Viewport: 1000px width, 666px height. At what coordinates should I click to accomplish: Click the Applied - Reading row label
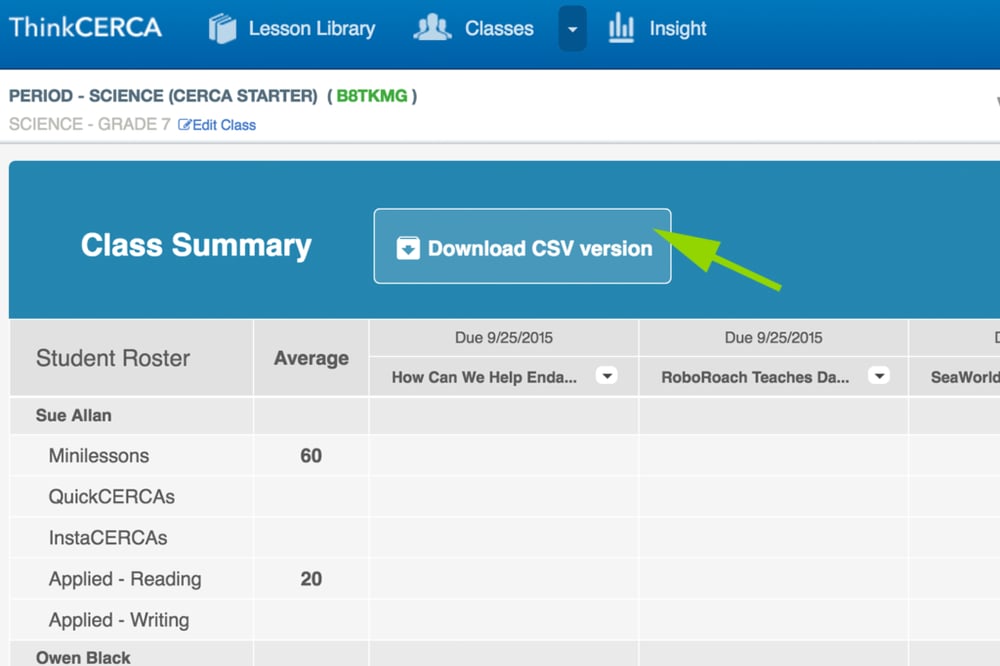125,579
